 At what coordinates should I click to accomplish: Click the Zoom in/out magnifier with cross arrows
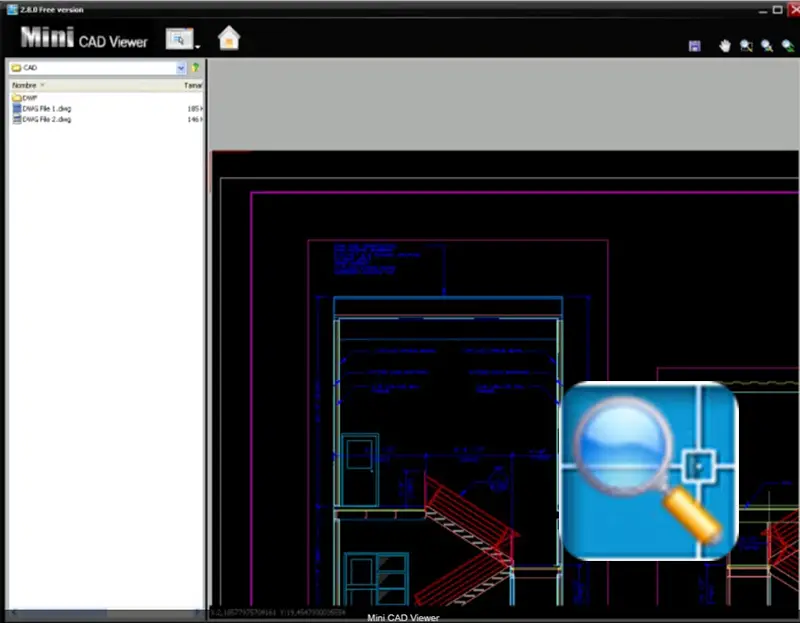pos(767,46)
